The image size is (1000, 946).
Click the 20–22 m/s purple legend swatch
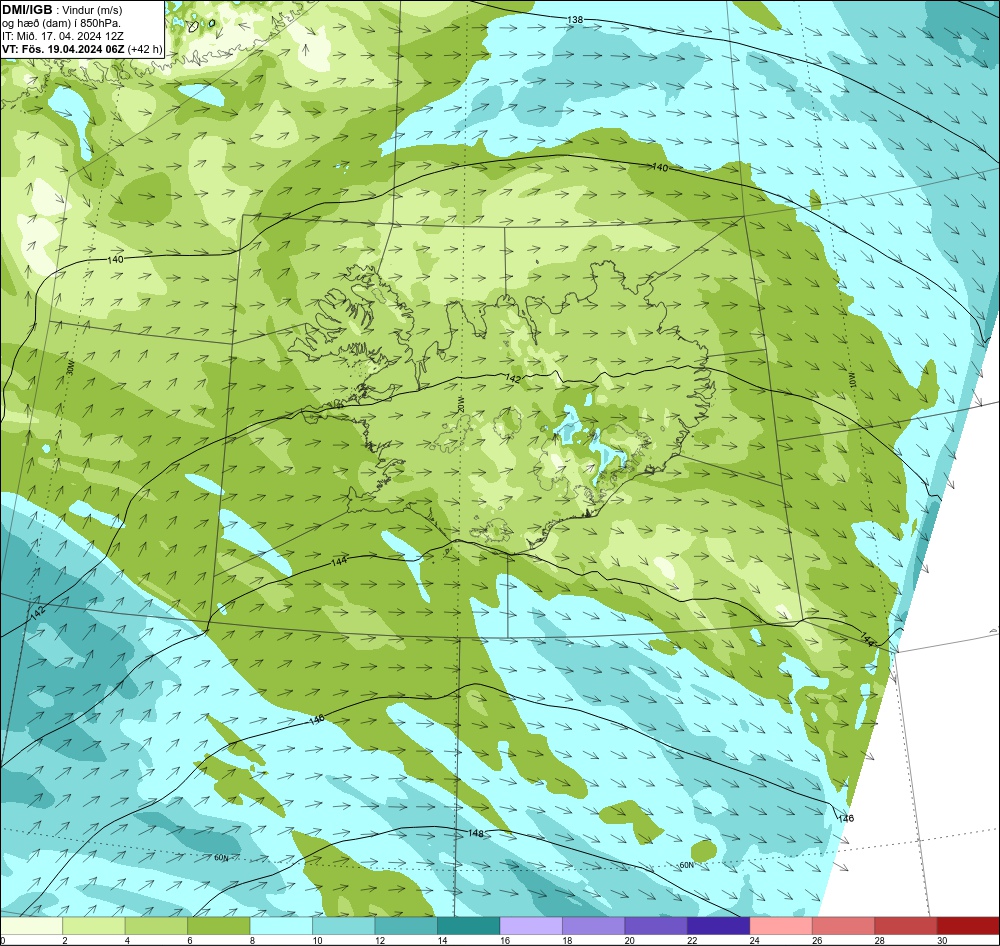(656, 926)
